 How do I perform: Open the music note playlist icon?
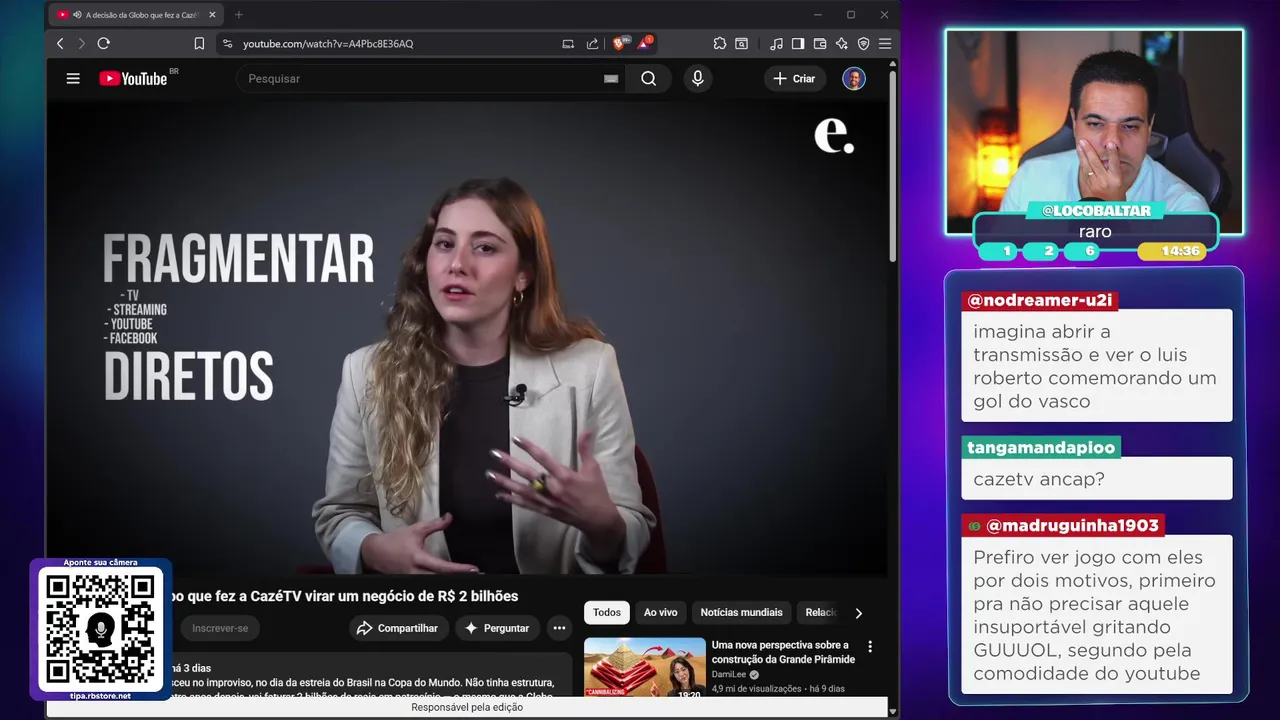[777, 43]
